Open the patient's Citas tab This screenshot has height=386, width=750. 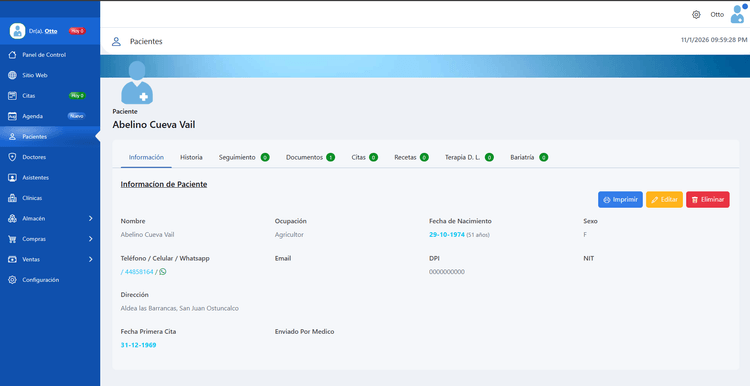click(364, 157)
